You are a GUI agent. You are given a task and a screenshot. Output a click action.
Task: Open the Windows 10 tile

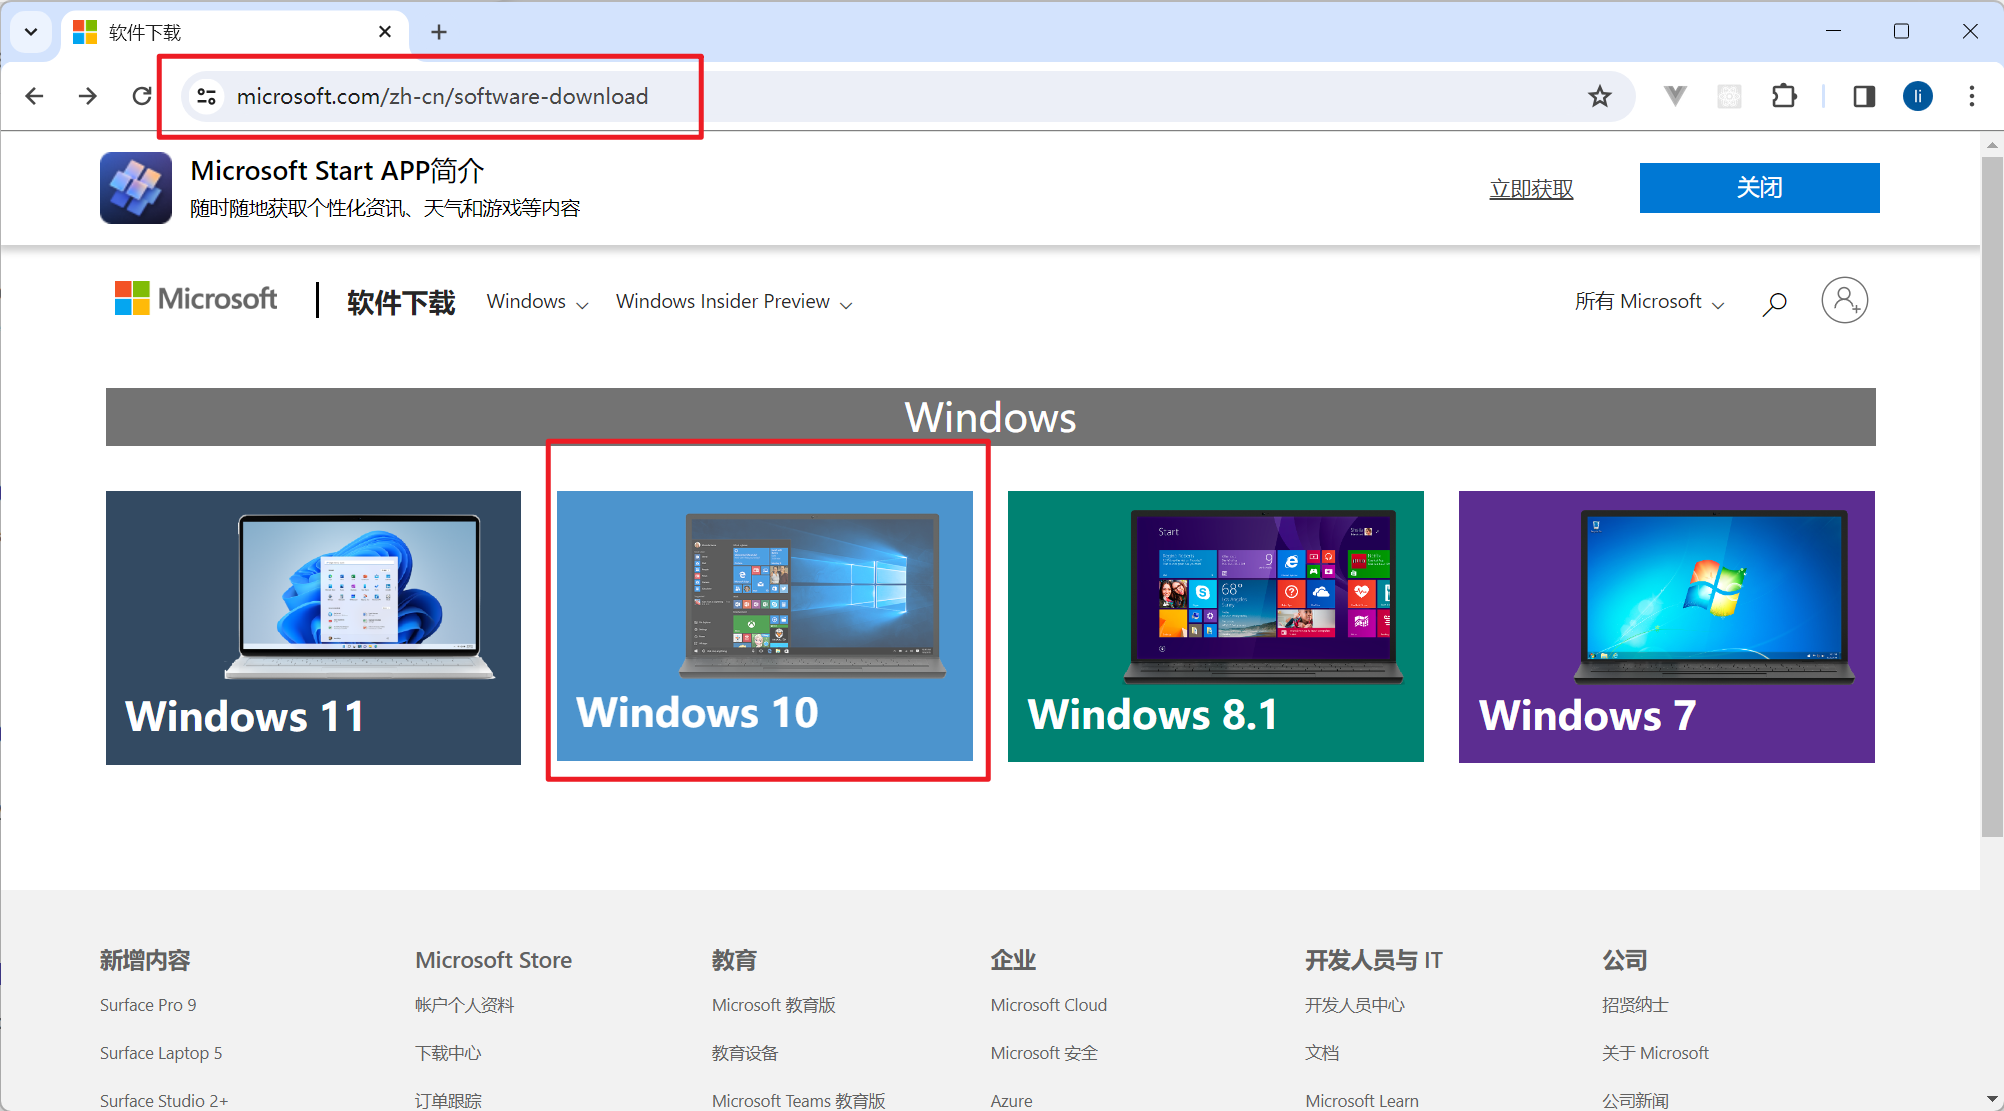click(x=765, y=626)
